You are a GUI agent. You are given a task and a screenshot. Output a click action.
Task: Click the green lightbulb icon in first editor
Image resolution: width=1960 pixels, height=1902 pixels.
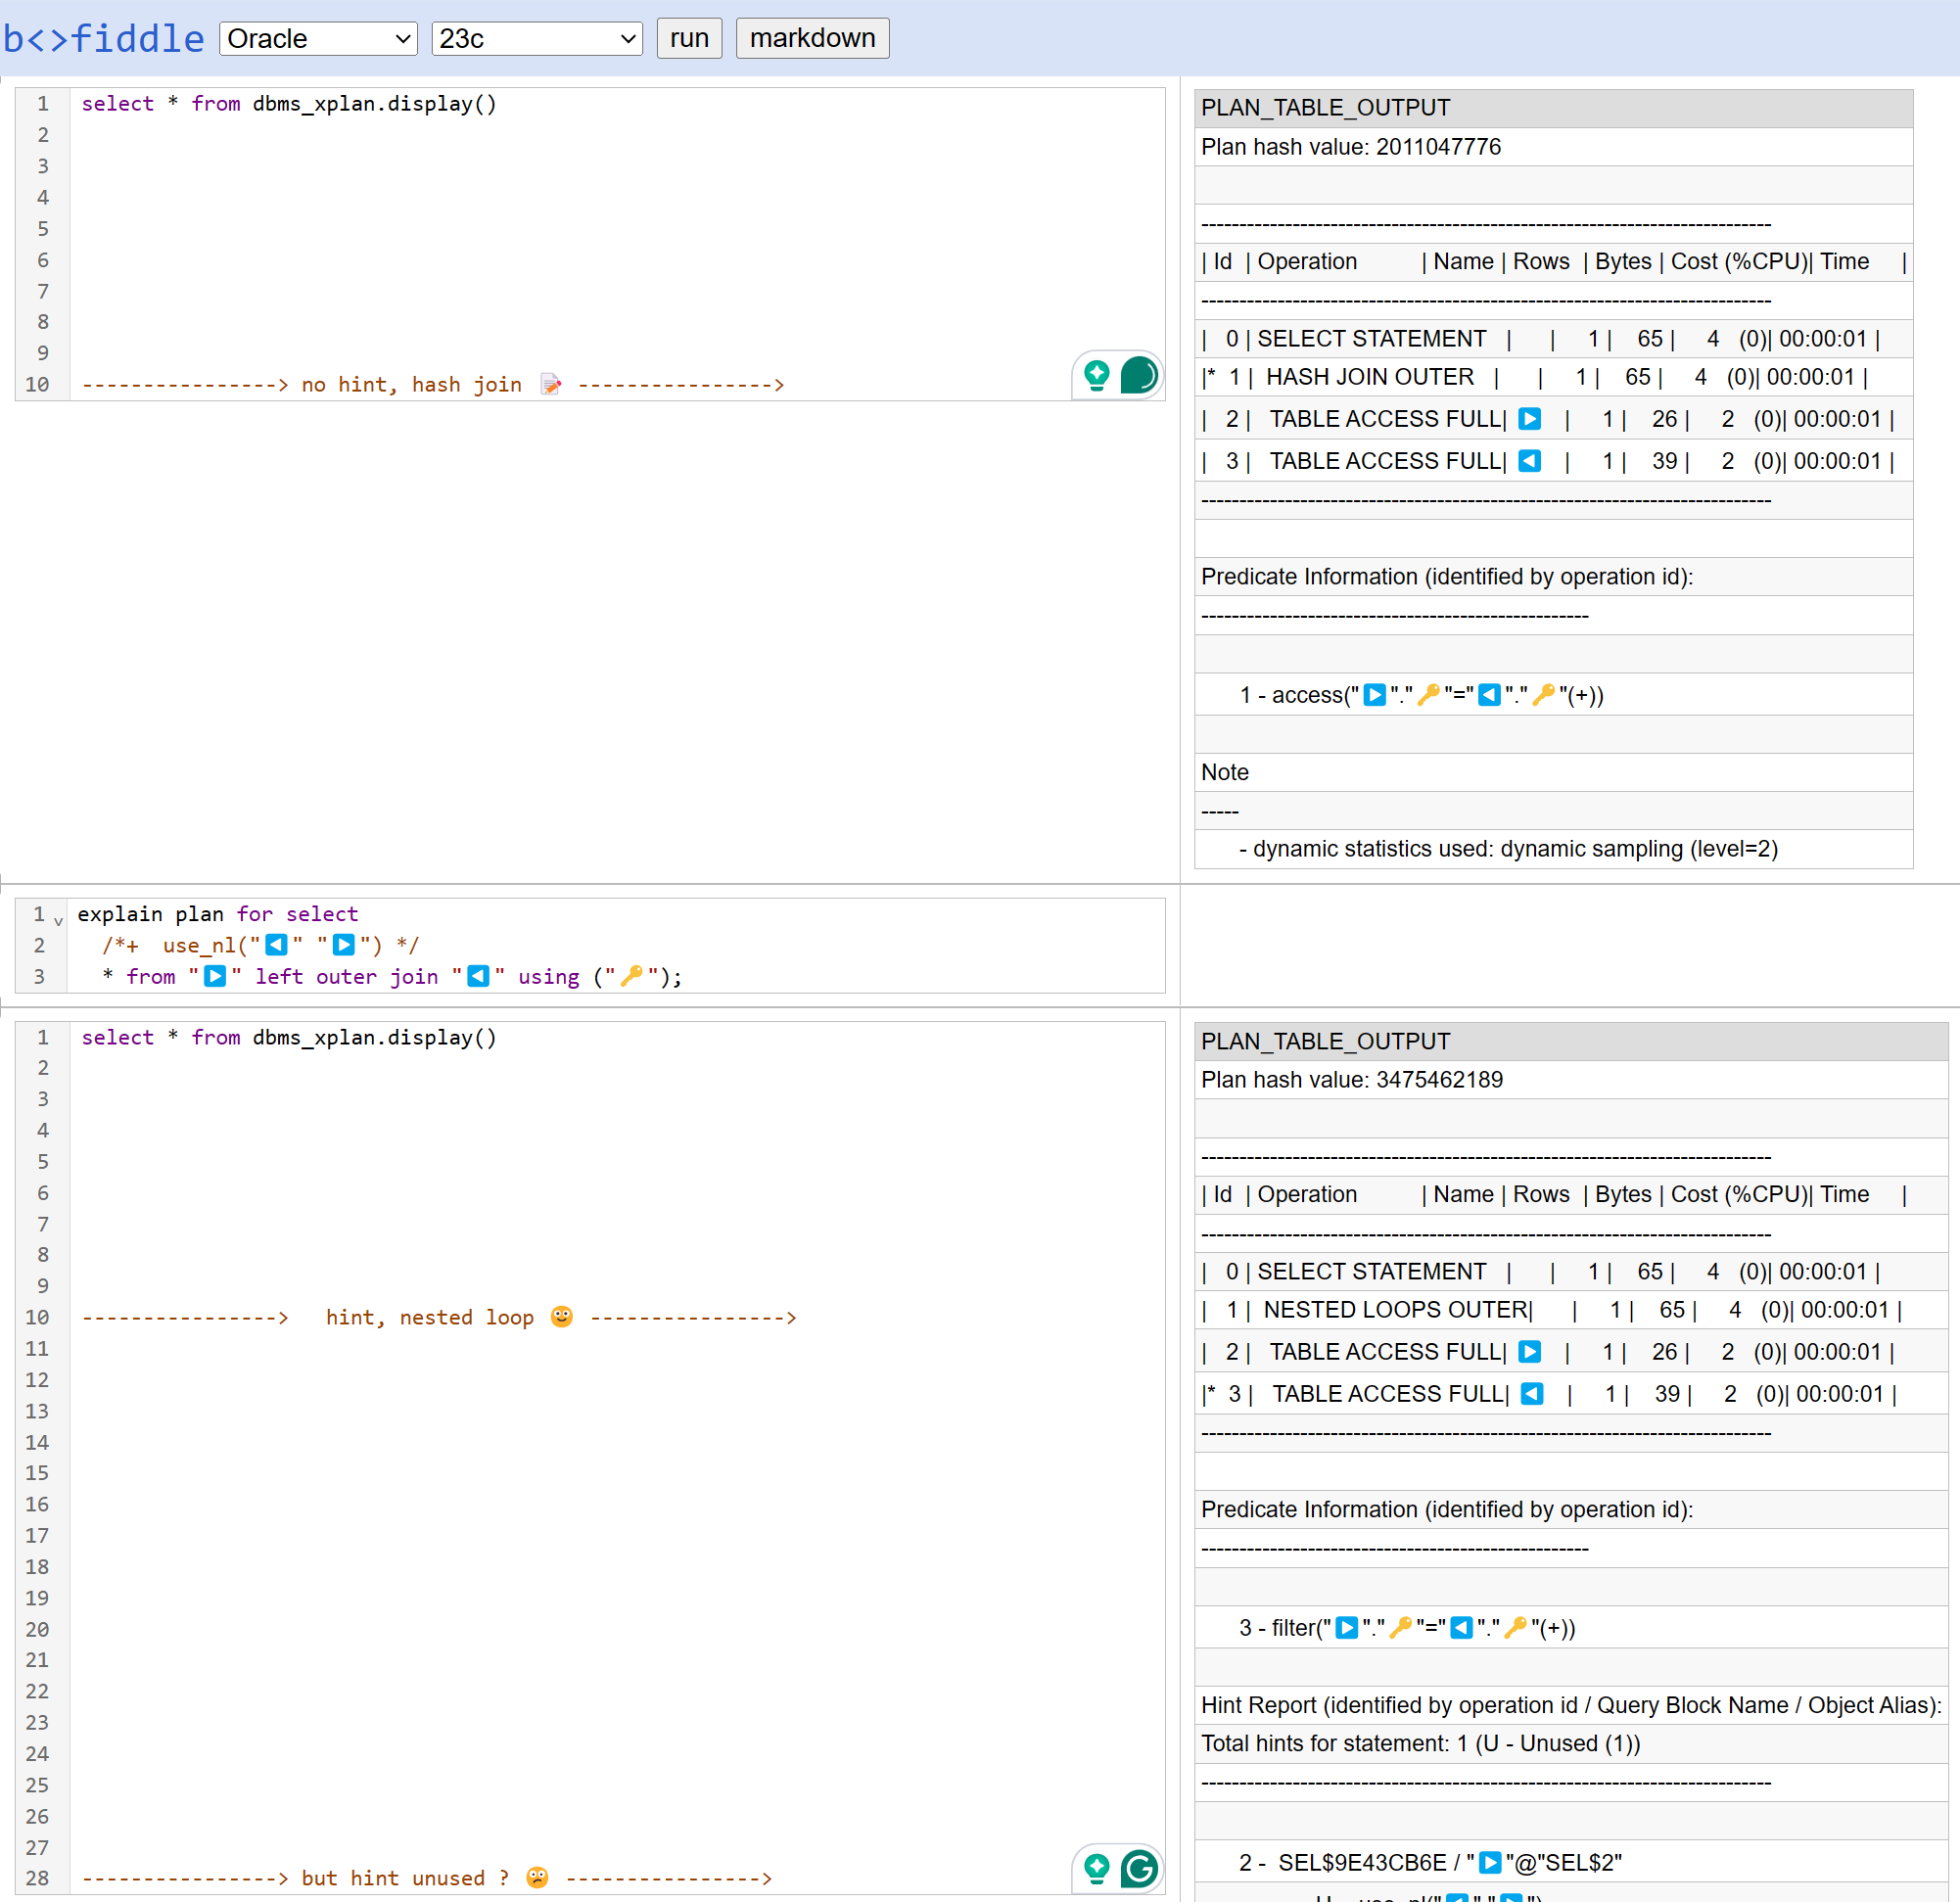click(x=1097, y=375)
